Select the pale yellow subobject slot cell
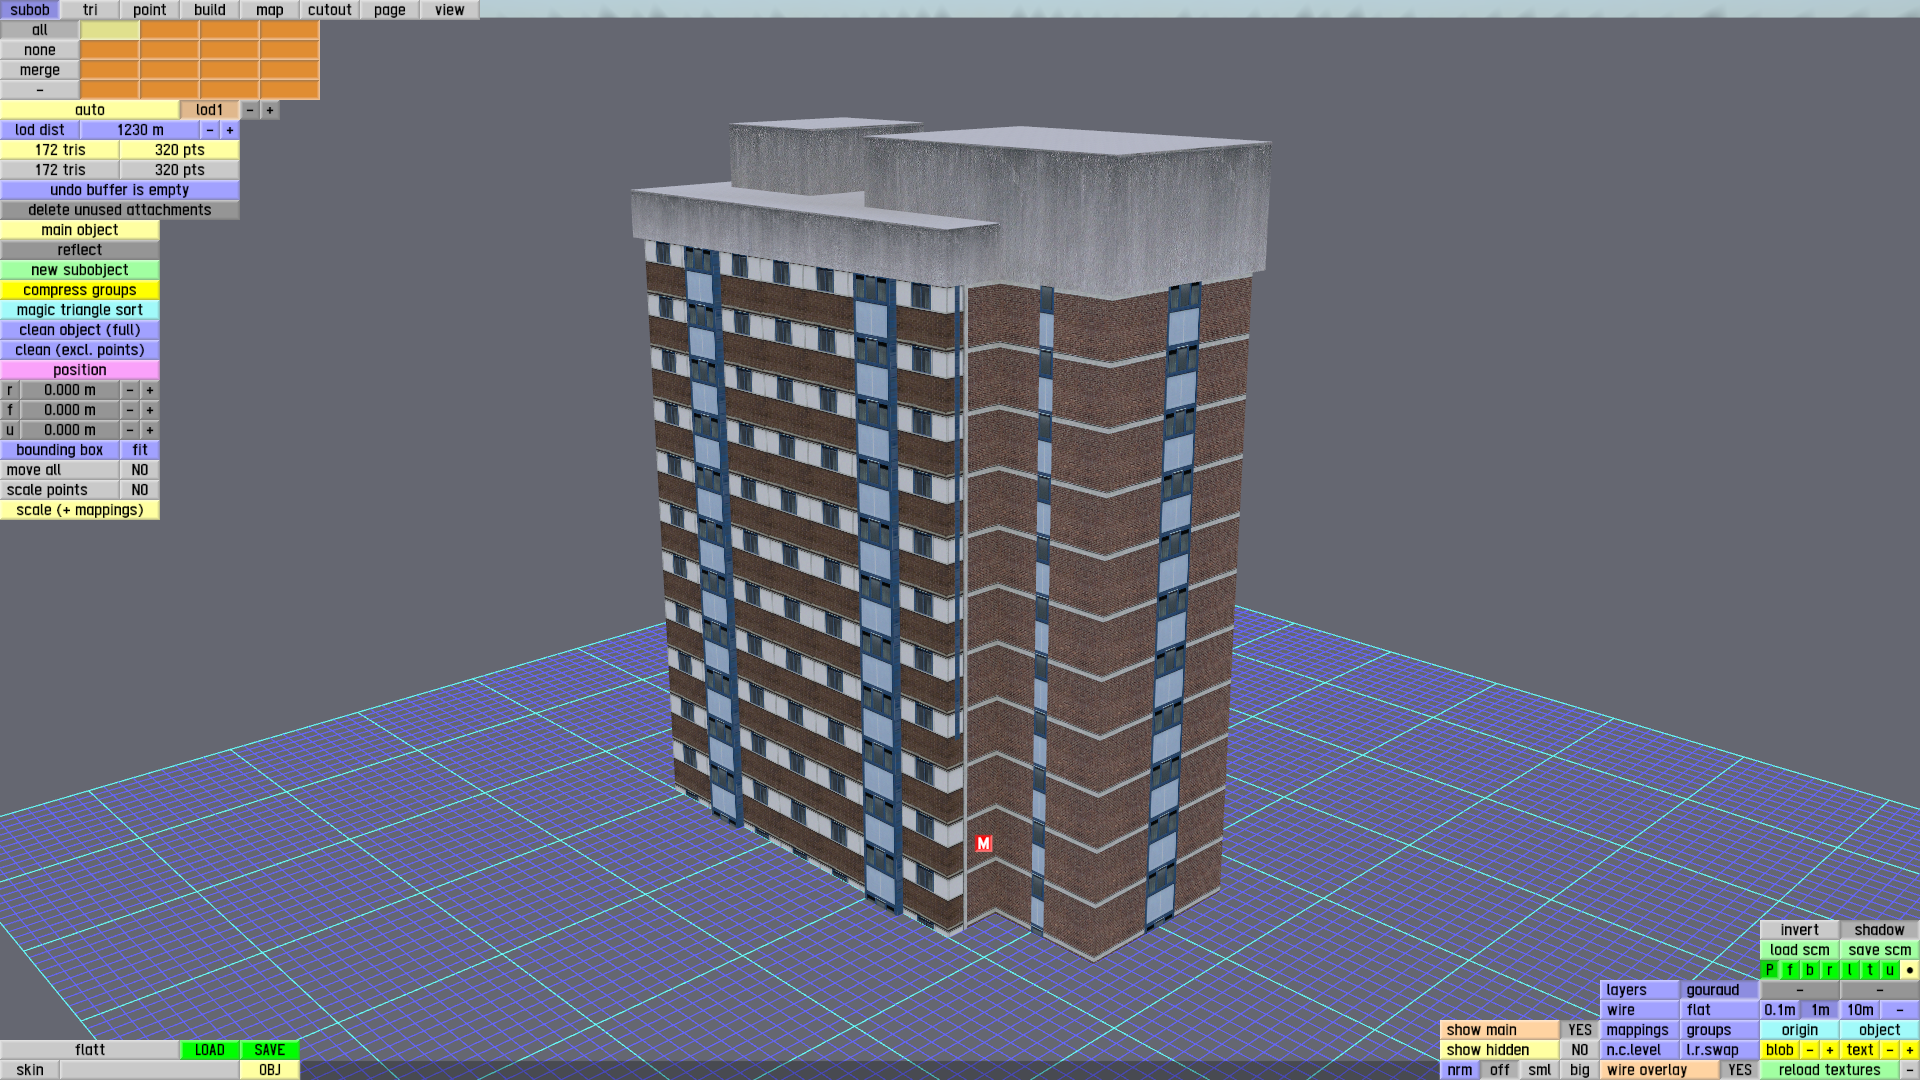The width and height of the screenshot is (1920, 1080). [110, 30]
